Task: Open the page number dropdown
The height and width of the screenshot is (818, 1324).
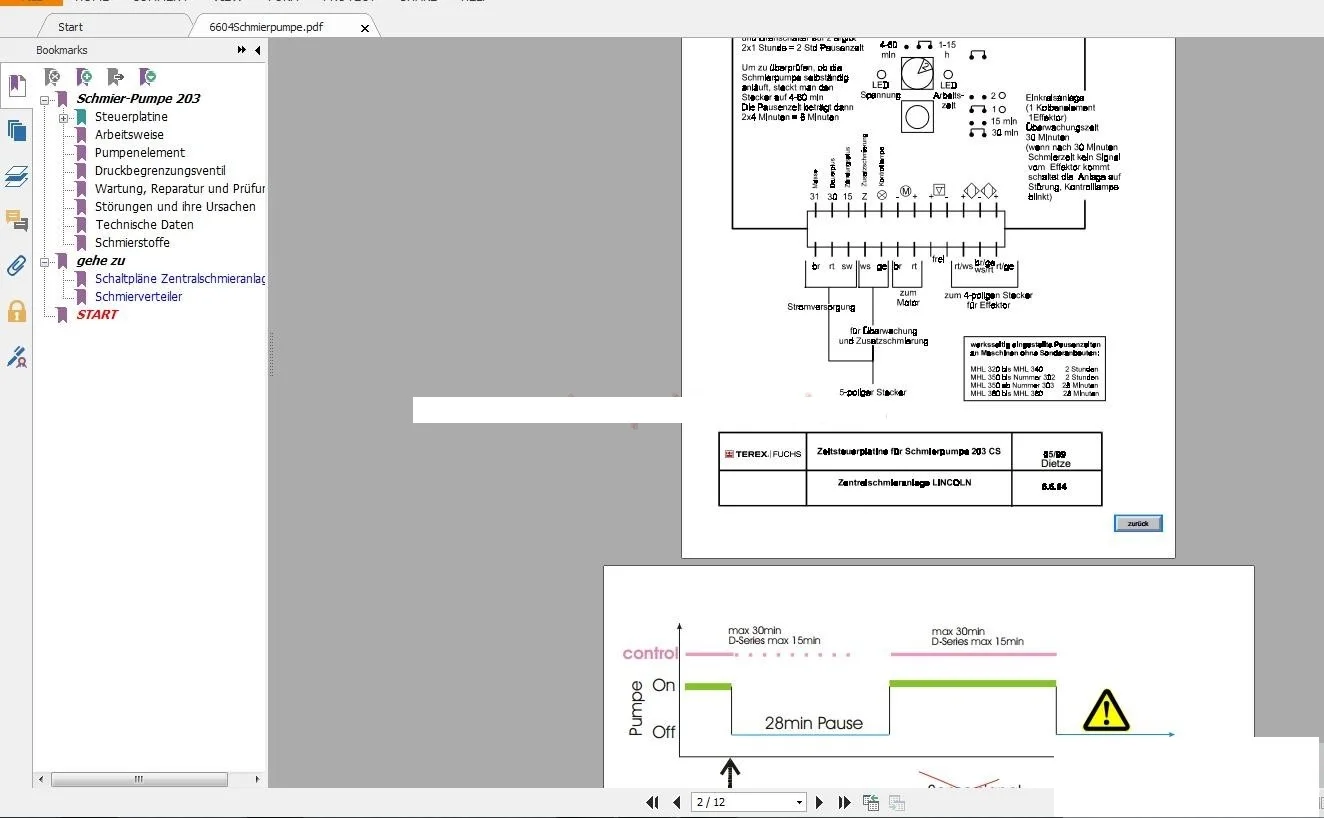Action: (798, 802)
